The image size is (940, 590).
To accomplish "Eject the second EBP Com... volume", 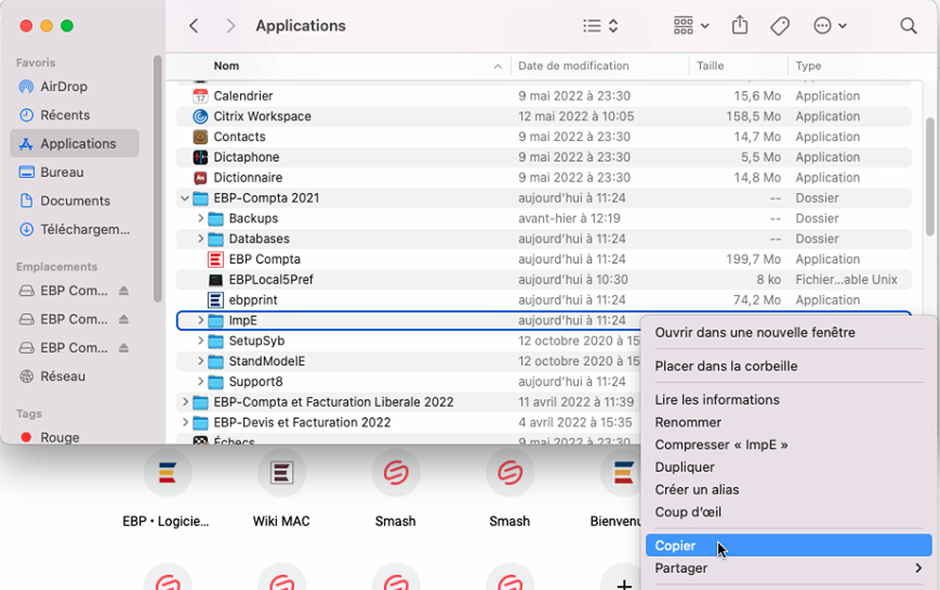I will pyautogui.click(x=123, y=319).
